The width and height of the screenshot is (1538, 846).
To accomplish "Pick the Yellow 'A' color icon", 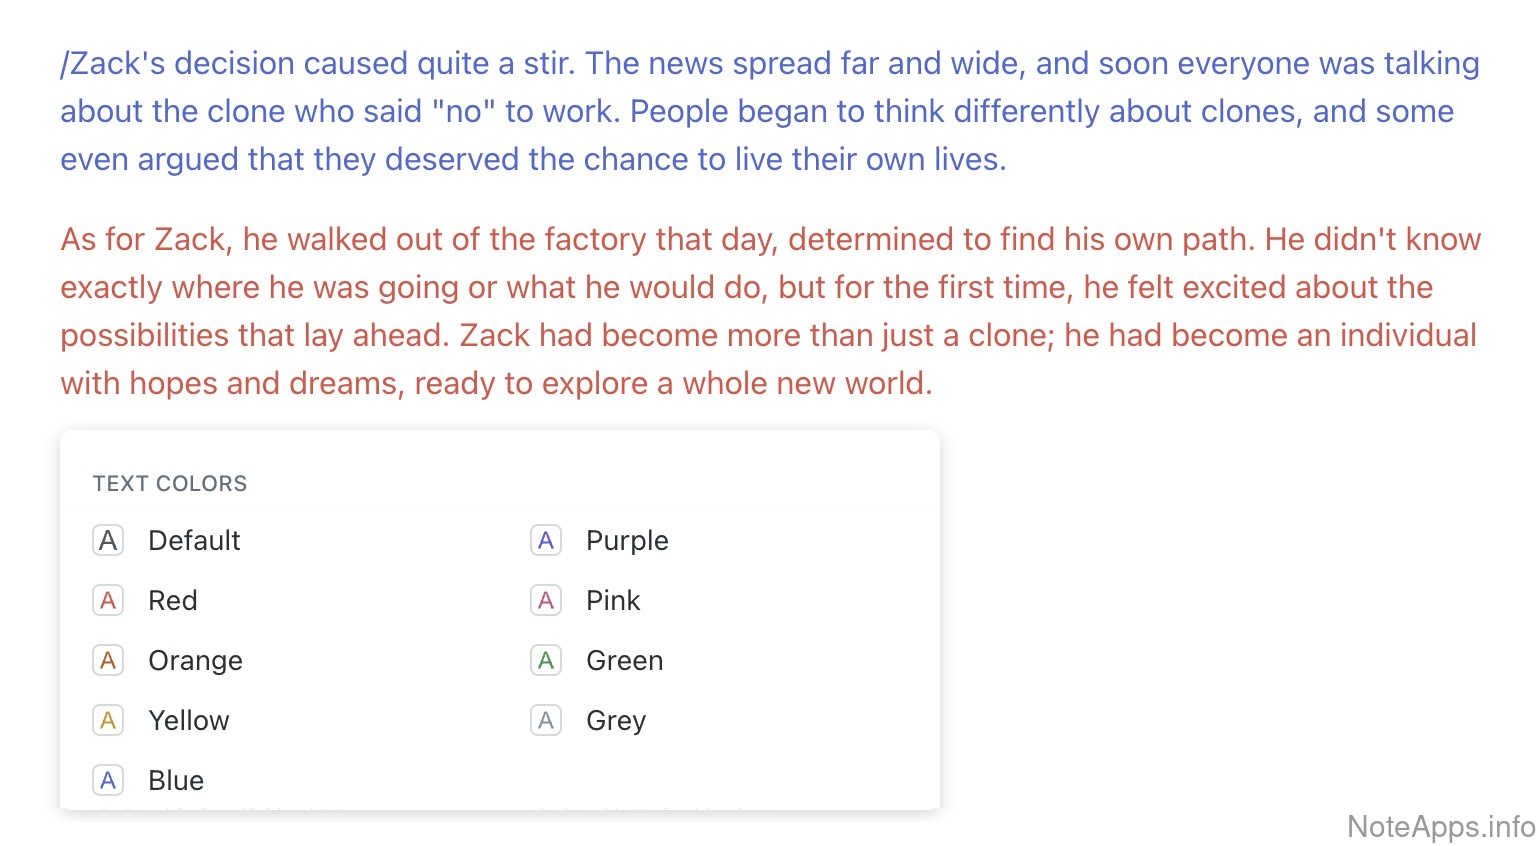I will [x=108, y=721].
